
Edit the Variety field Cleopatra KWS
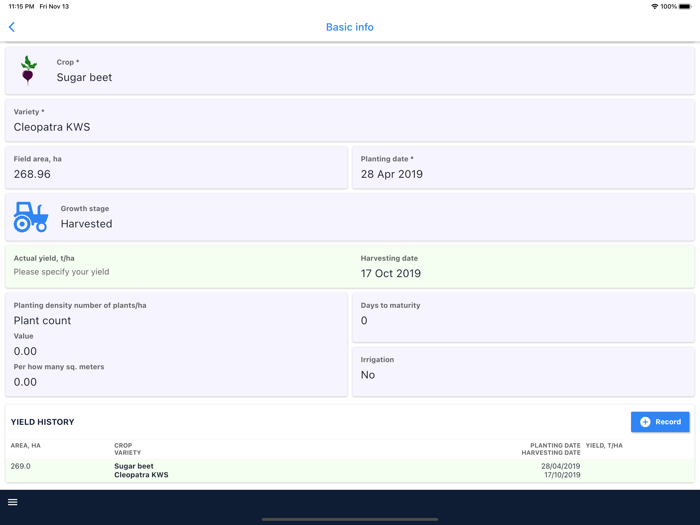point(350,121)
